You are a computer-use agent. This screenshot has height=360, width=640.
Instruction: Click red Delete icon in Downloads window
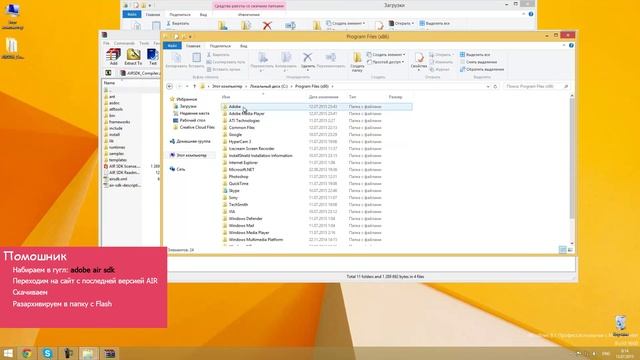[267, 25]
